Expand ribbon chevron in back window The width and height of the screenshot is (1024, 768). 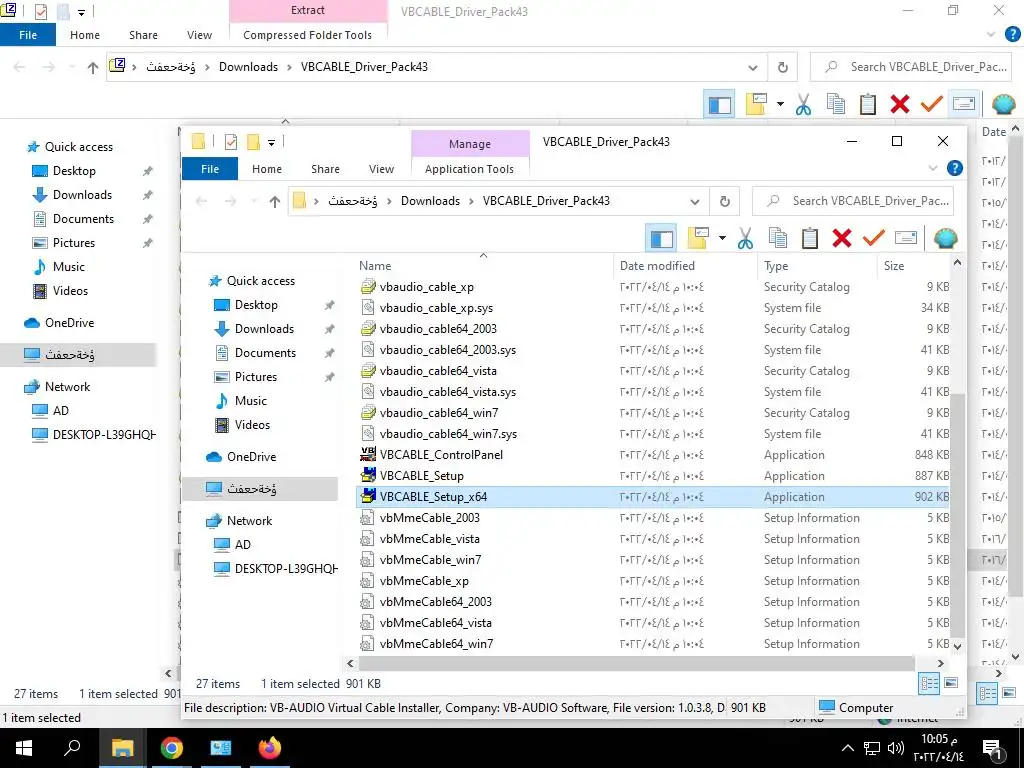click(x=991, y=35)
